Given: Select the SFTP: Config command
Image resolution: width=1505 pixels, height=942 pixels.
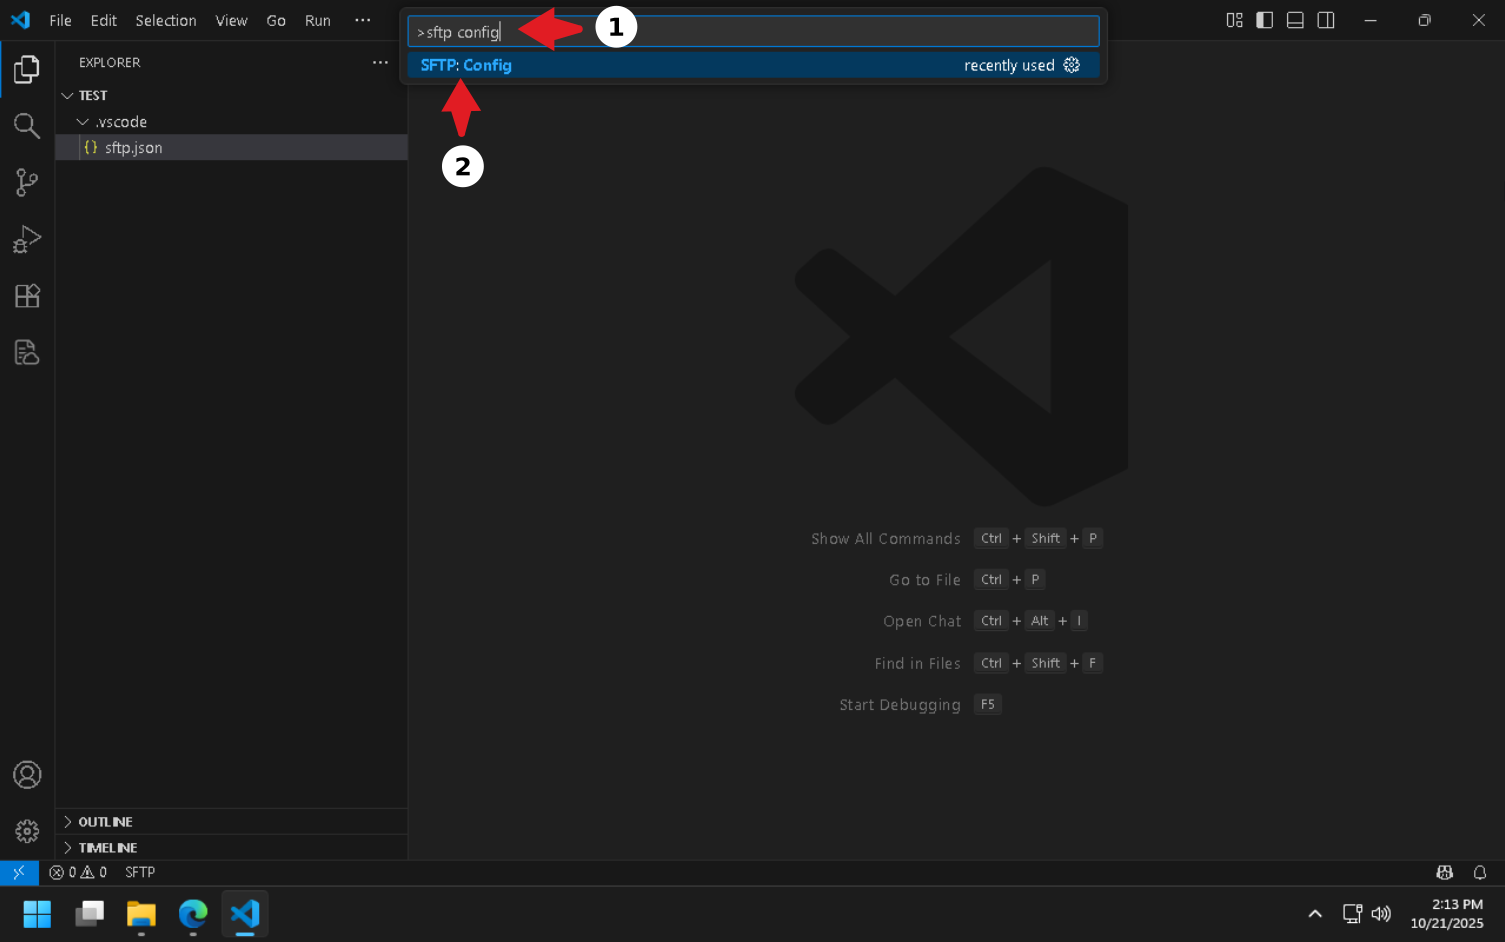Looking at the screenshot, I should [466, 65].
